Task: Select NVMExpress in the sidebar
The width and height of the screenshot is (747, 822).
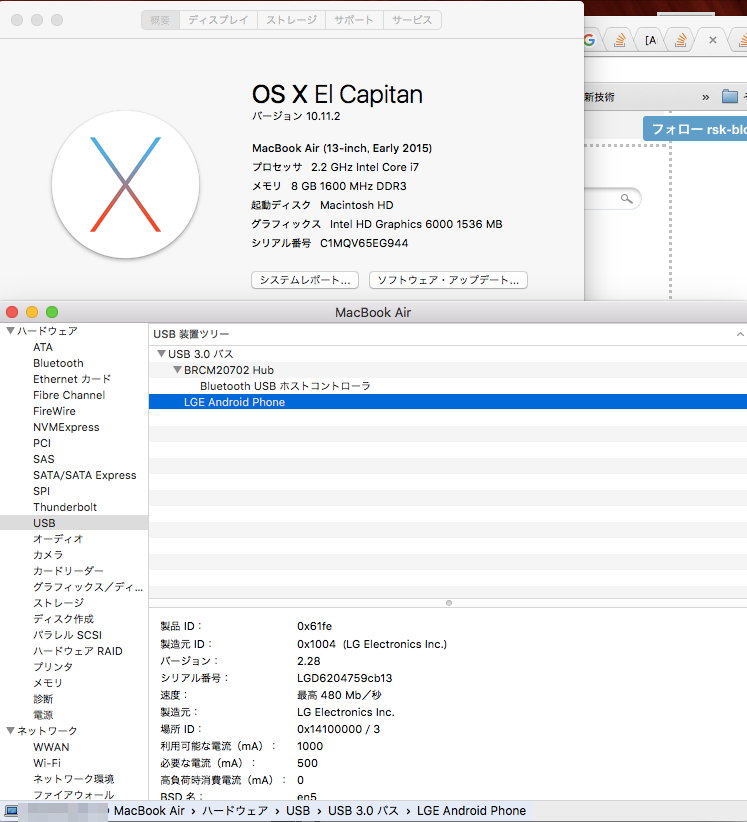Action: [x=66, y=427]
